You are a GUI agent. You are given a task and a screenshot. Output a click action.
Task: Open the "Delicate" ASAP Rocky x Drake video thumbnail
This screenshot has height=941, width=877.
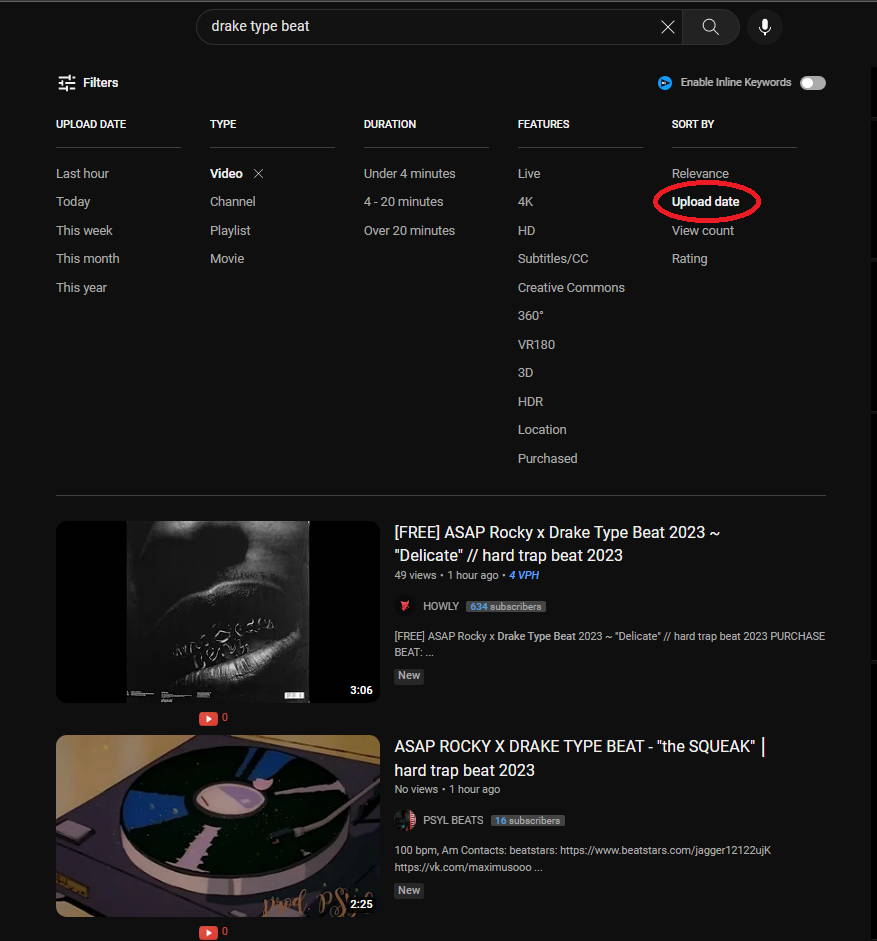pyautogui.click(x=218, y=612)
